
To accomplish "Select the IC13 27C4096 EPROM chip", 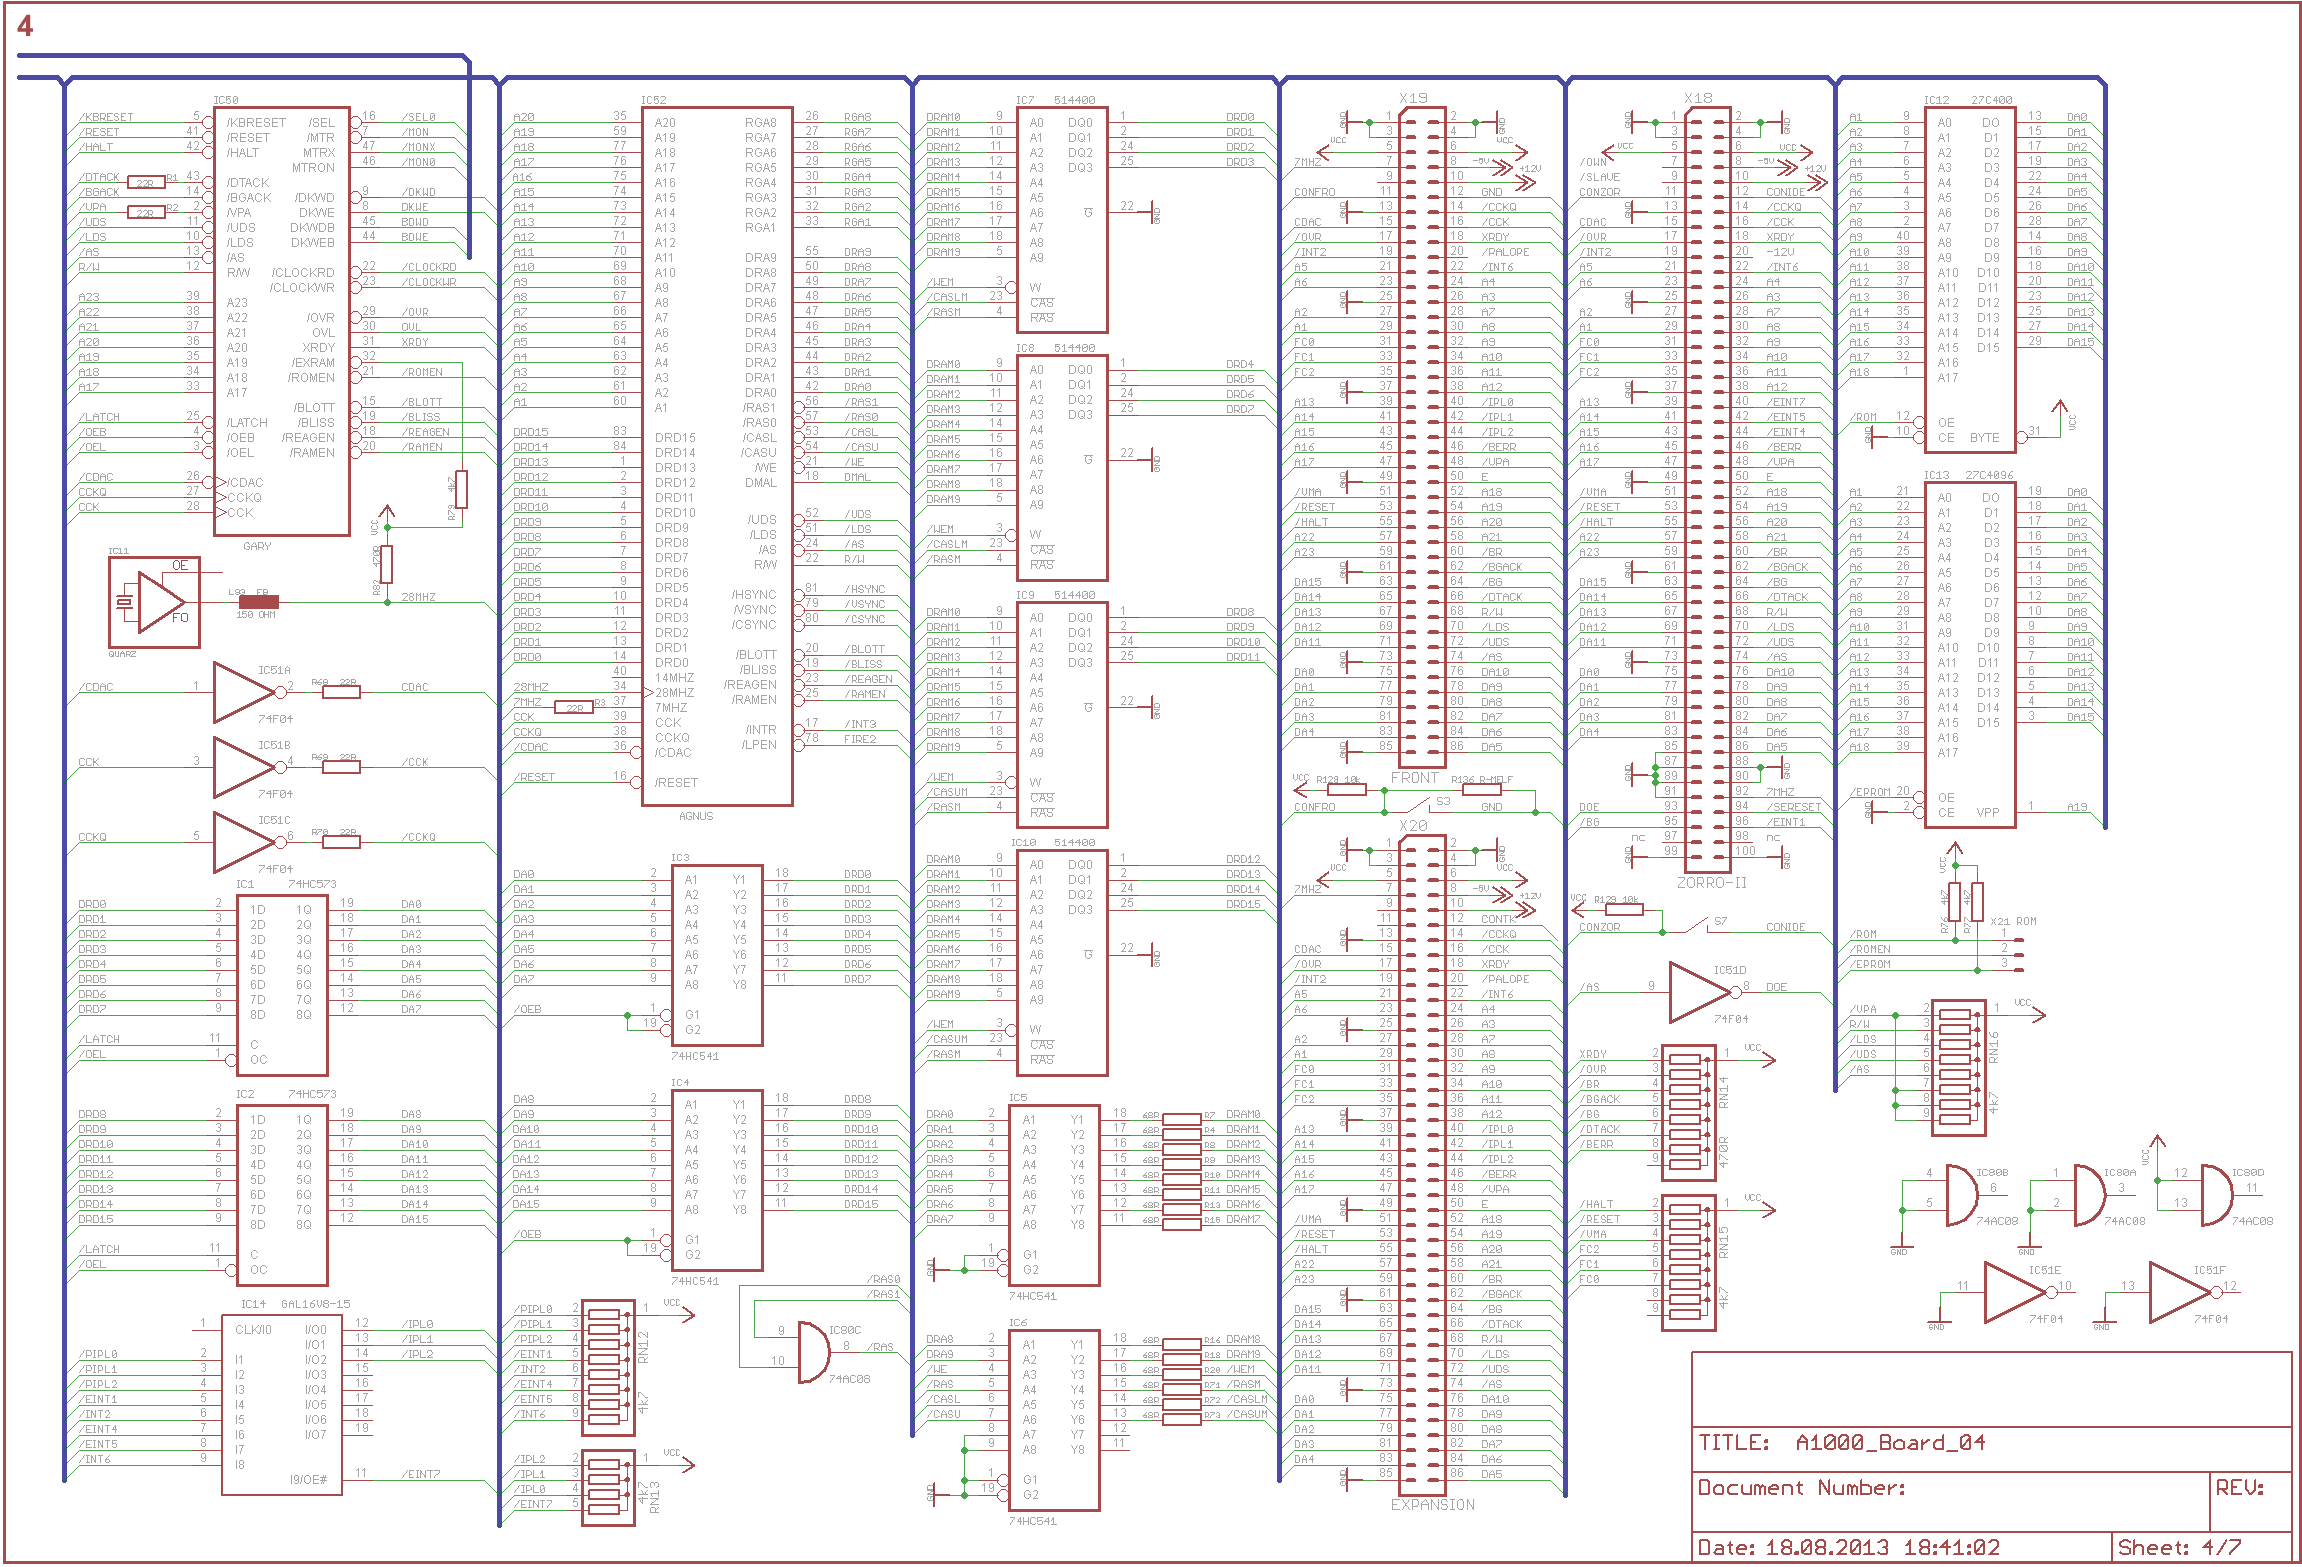I will (1970, 654).
